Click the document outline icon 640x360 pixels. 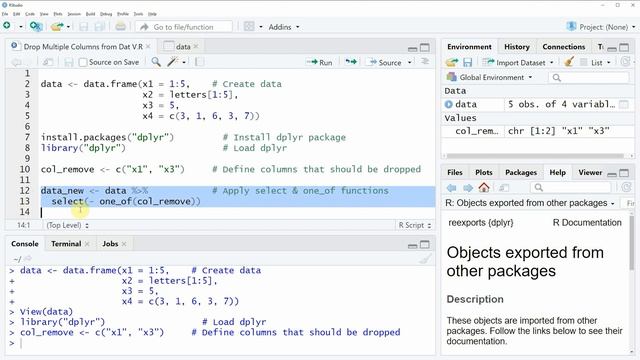425,62
